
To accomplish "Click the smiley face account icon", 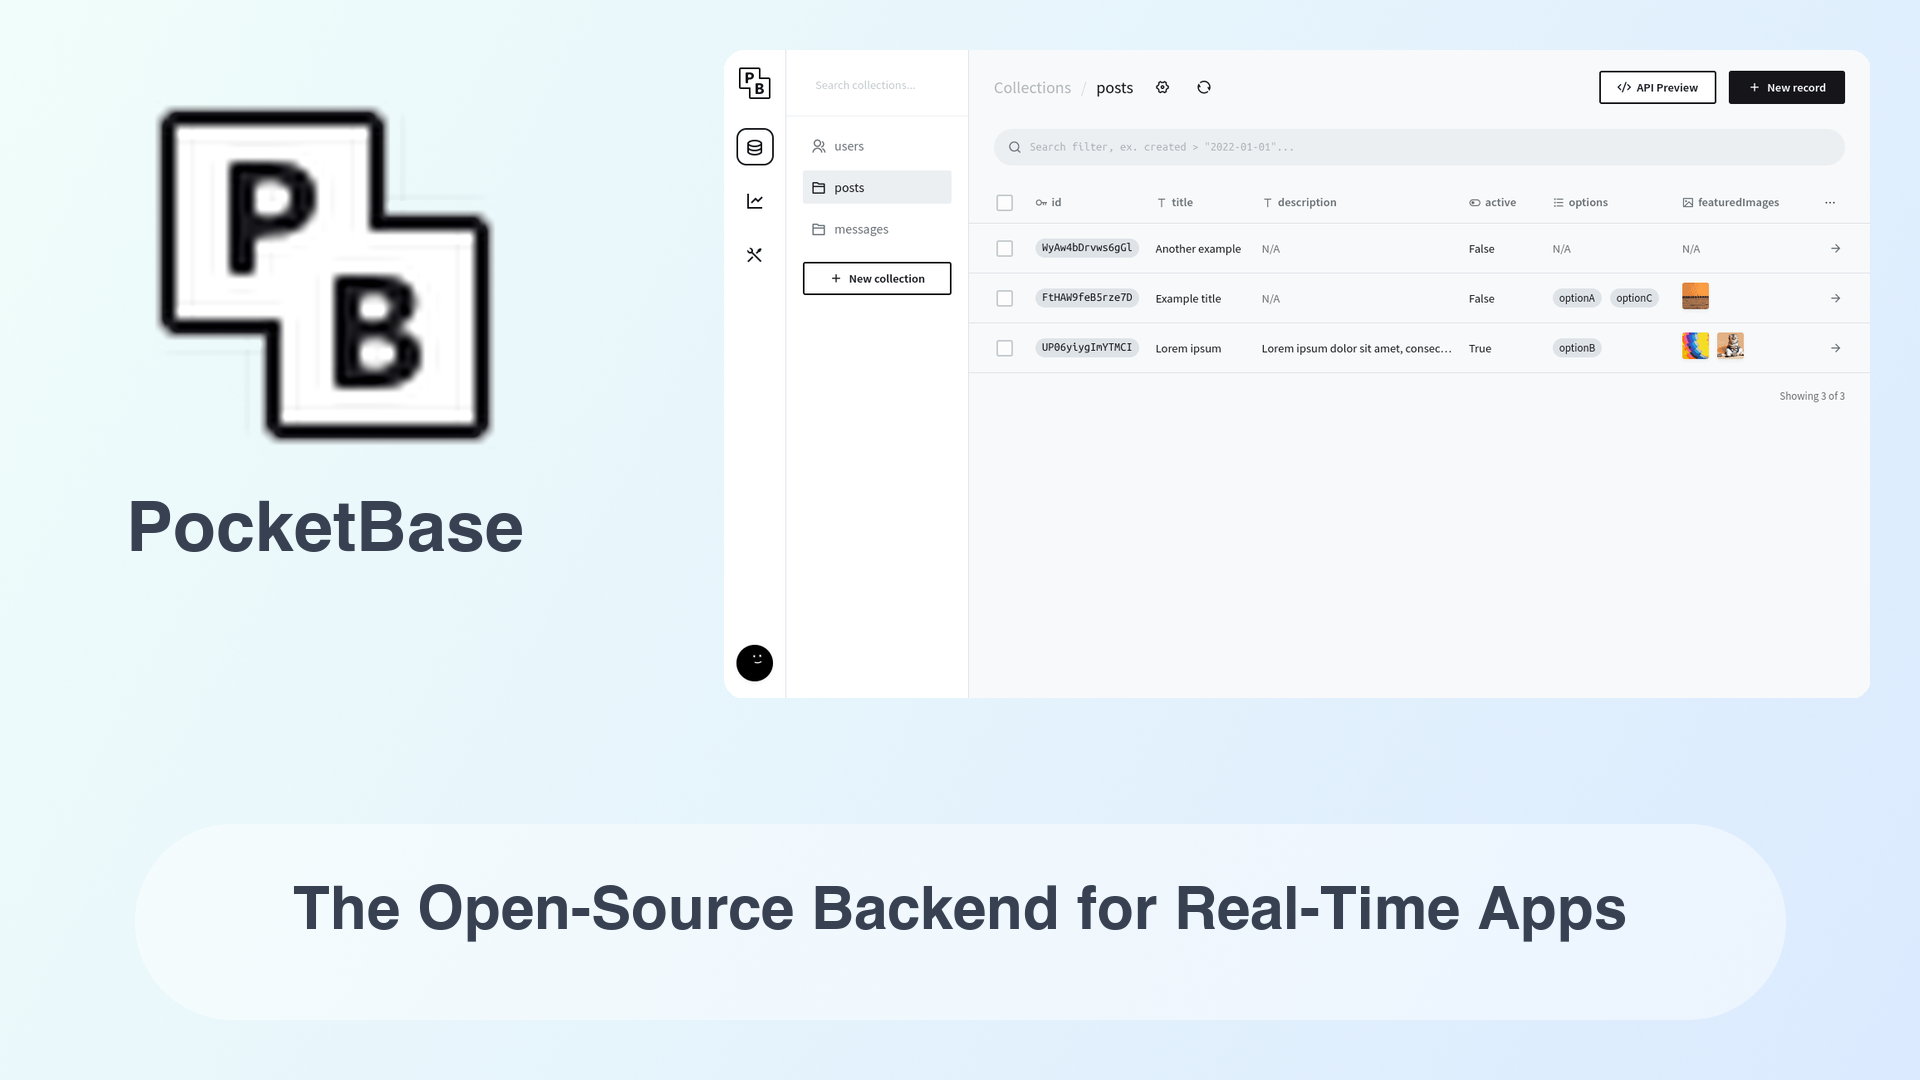I will tap(754, 663).
